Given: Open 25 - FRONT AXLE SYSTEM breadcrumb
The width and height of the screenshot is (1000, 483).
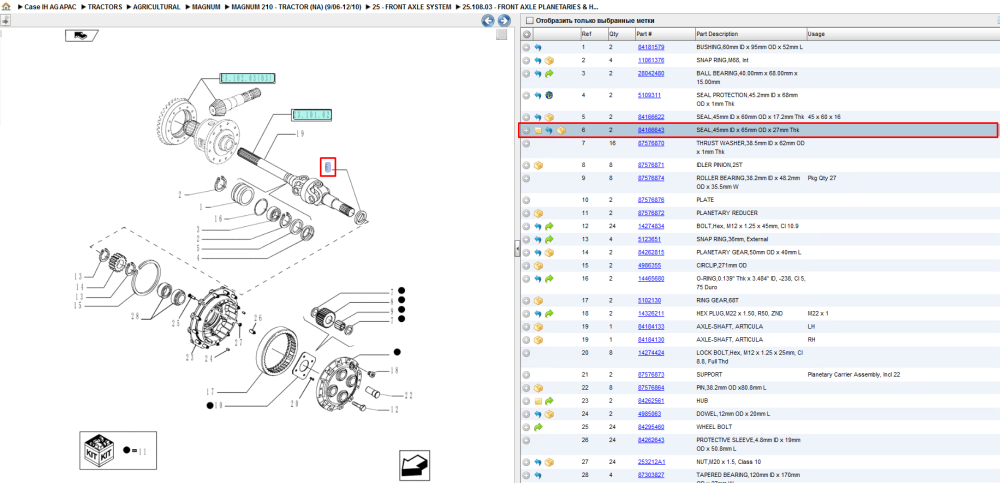Looking at the screenshot, I should click(413, 6).
